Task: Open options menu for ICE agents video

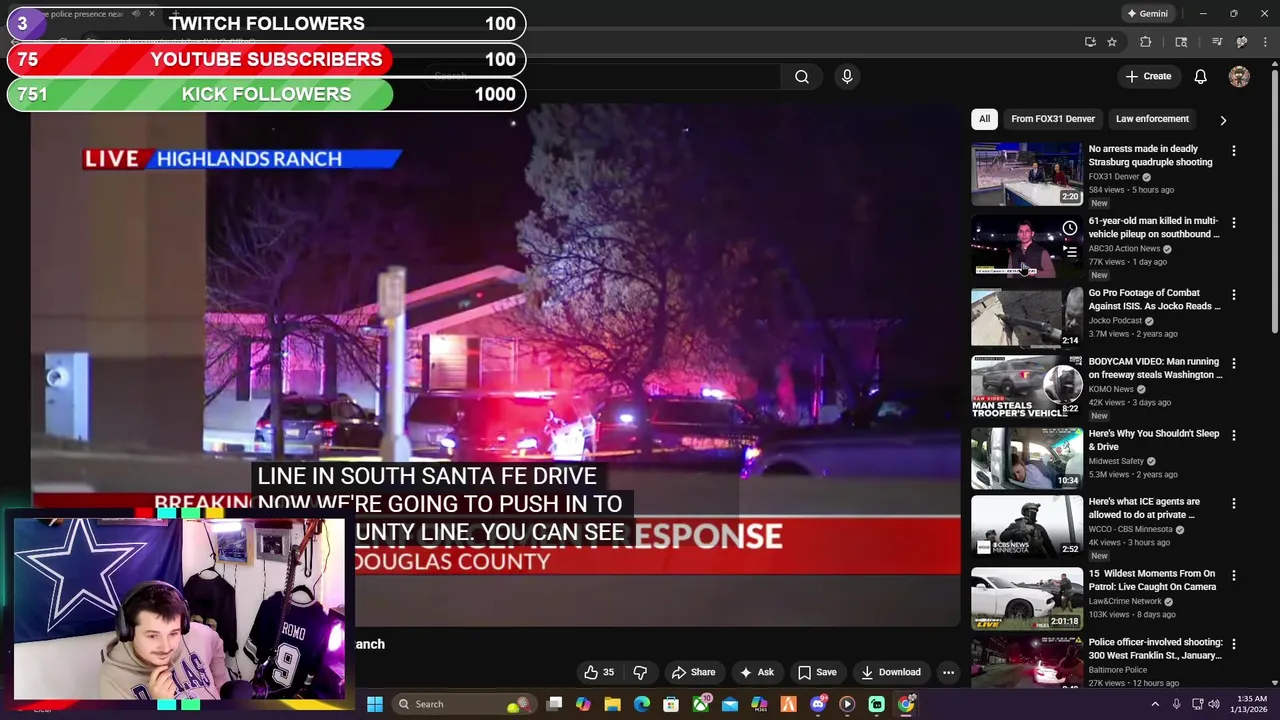Action: 1233,503
